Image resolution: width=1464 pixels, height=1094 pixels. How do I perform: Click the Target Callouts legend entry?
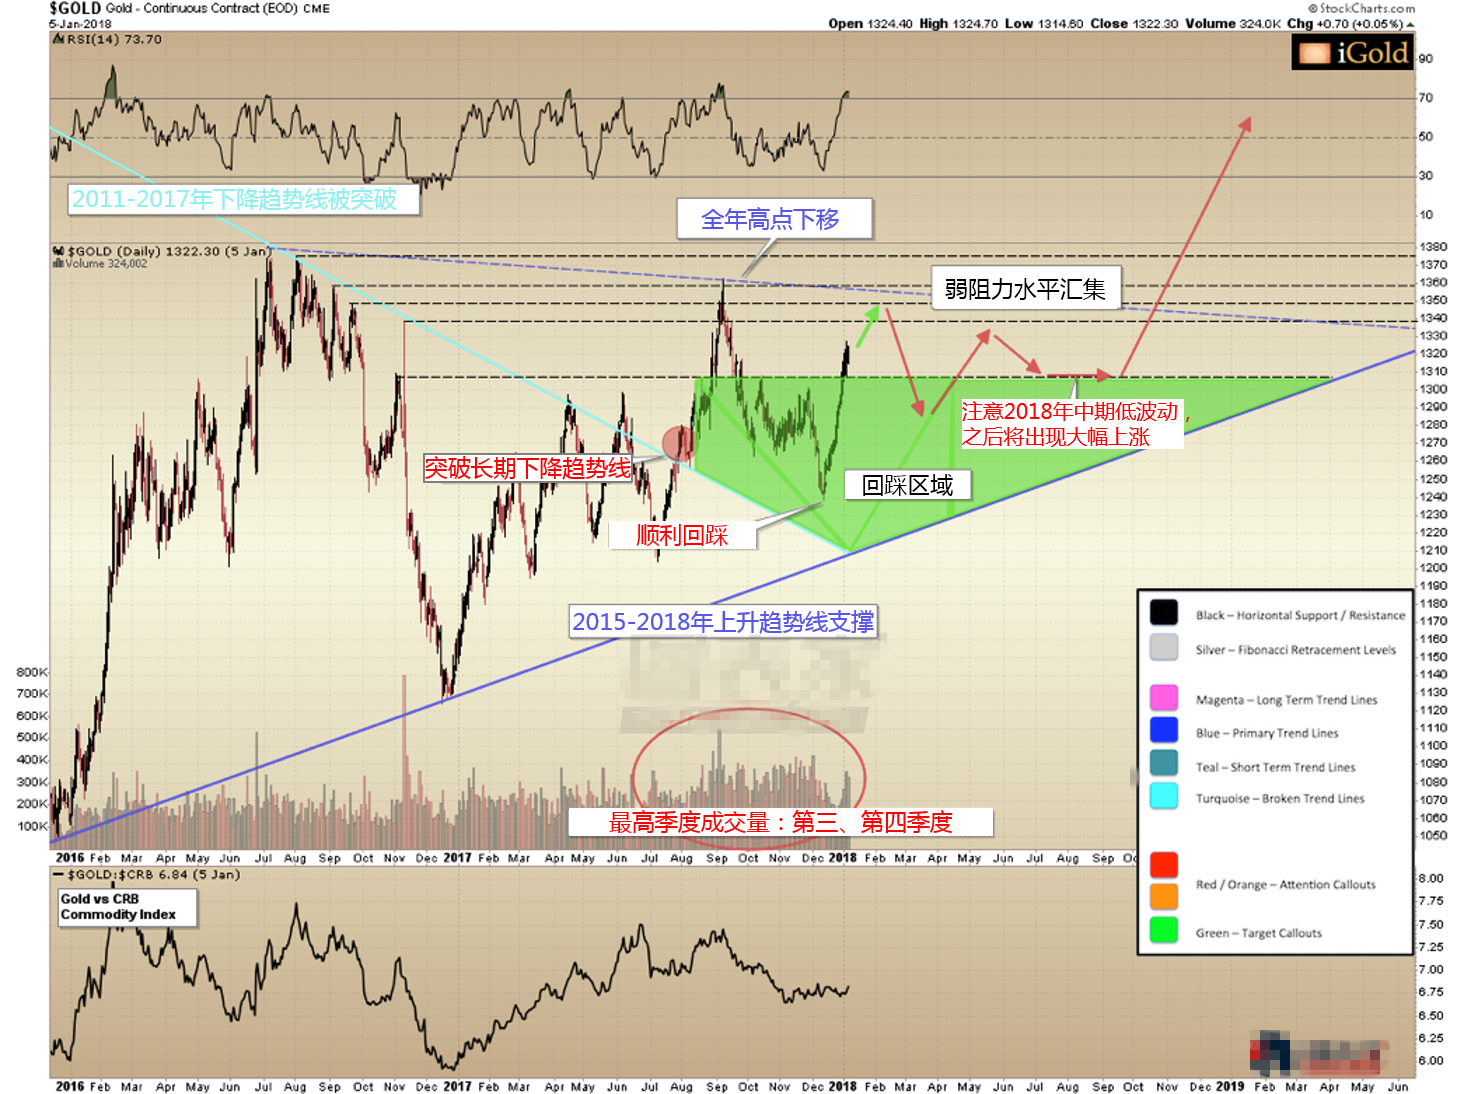click(1259, 933)
